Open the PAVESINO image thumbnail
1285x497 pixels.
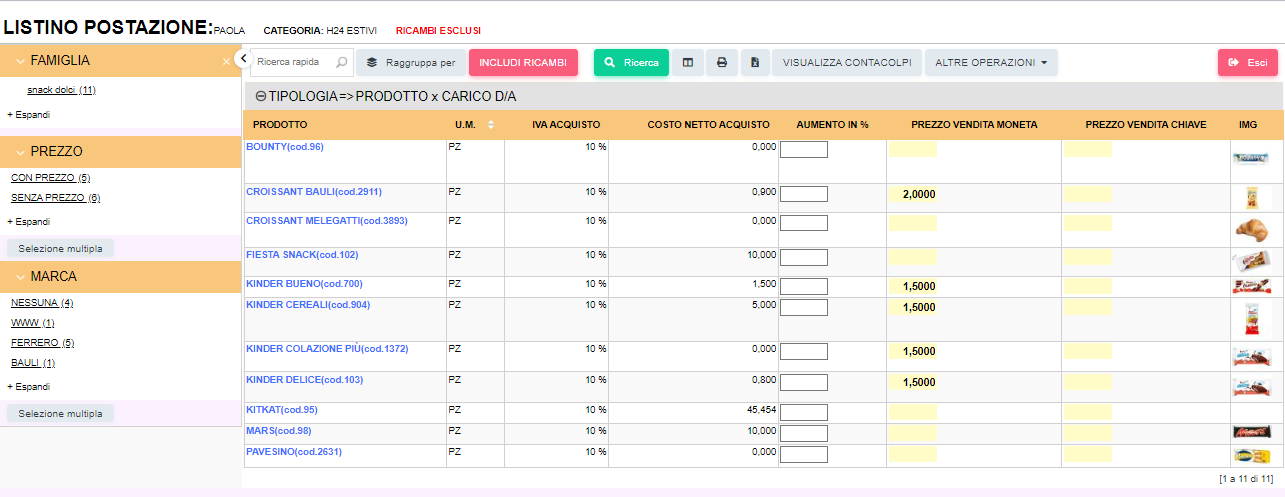coord(1250,455)
